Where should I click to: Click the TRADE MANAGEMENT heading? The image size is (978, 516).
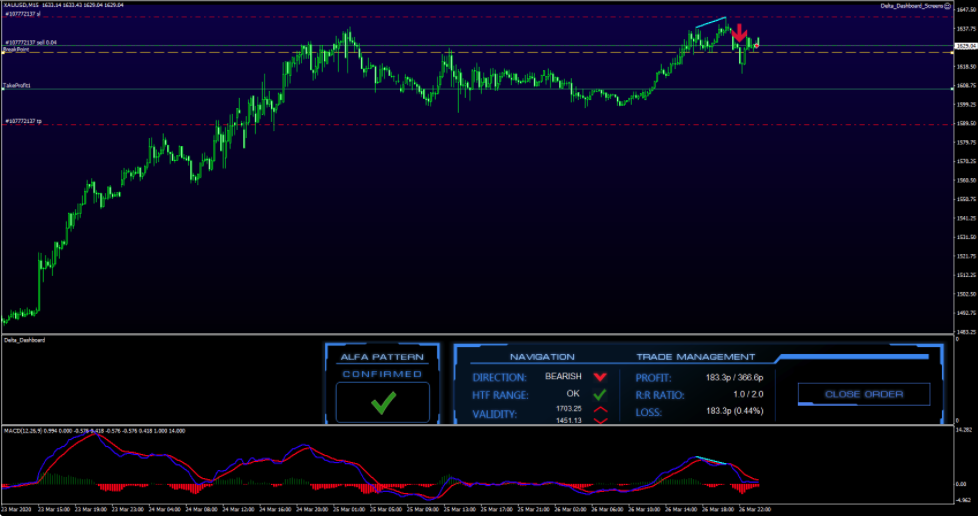click(695, 357)
